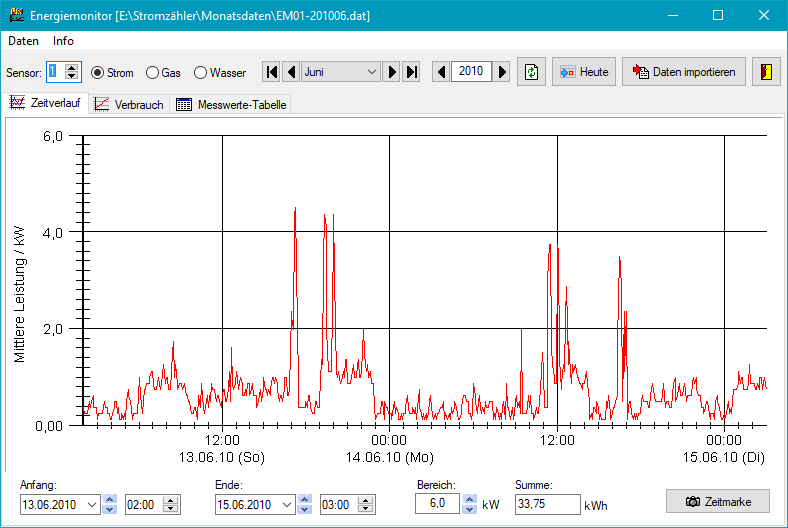
Task: Switch to the Messwerte-Tabelle tab
Action: 231,104
